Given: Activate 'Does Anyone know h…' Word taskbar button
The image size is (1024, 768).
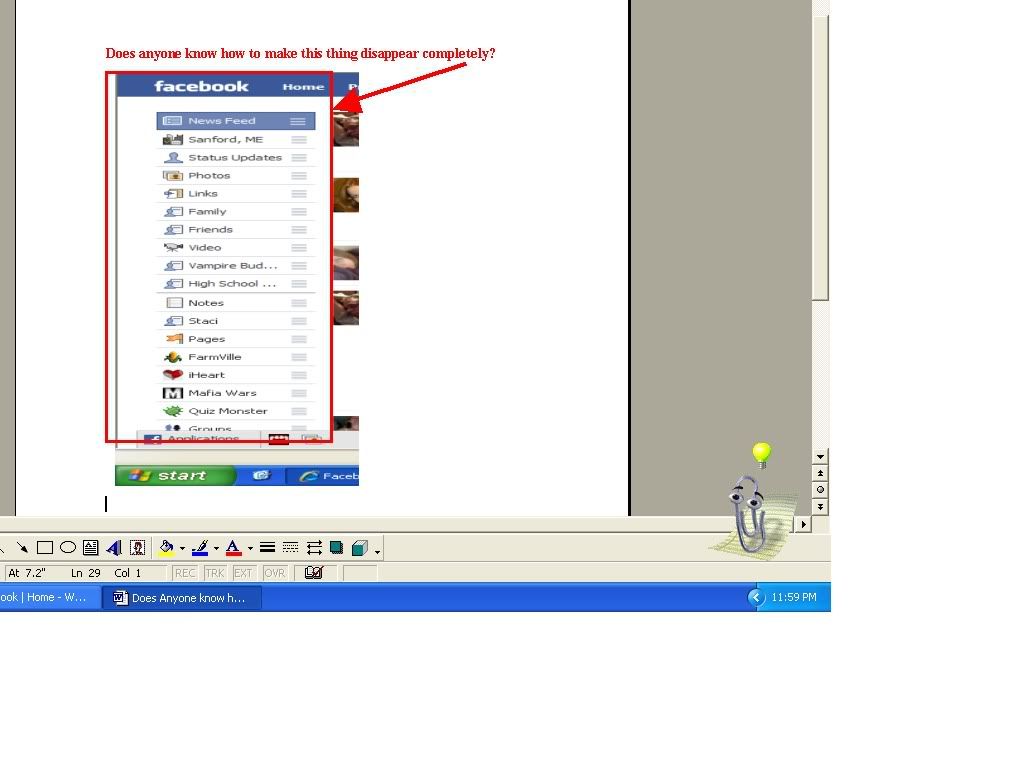Looking at the screenshot, I should point(182,598).
